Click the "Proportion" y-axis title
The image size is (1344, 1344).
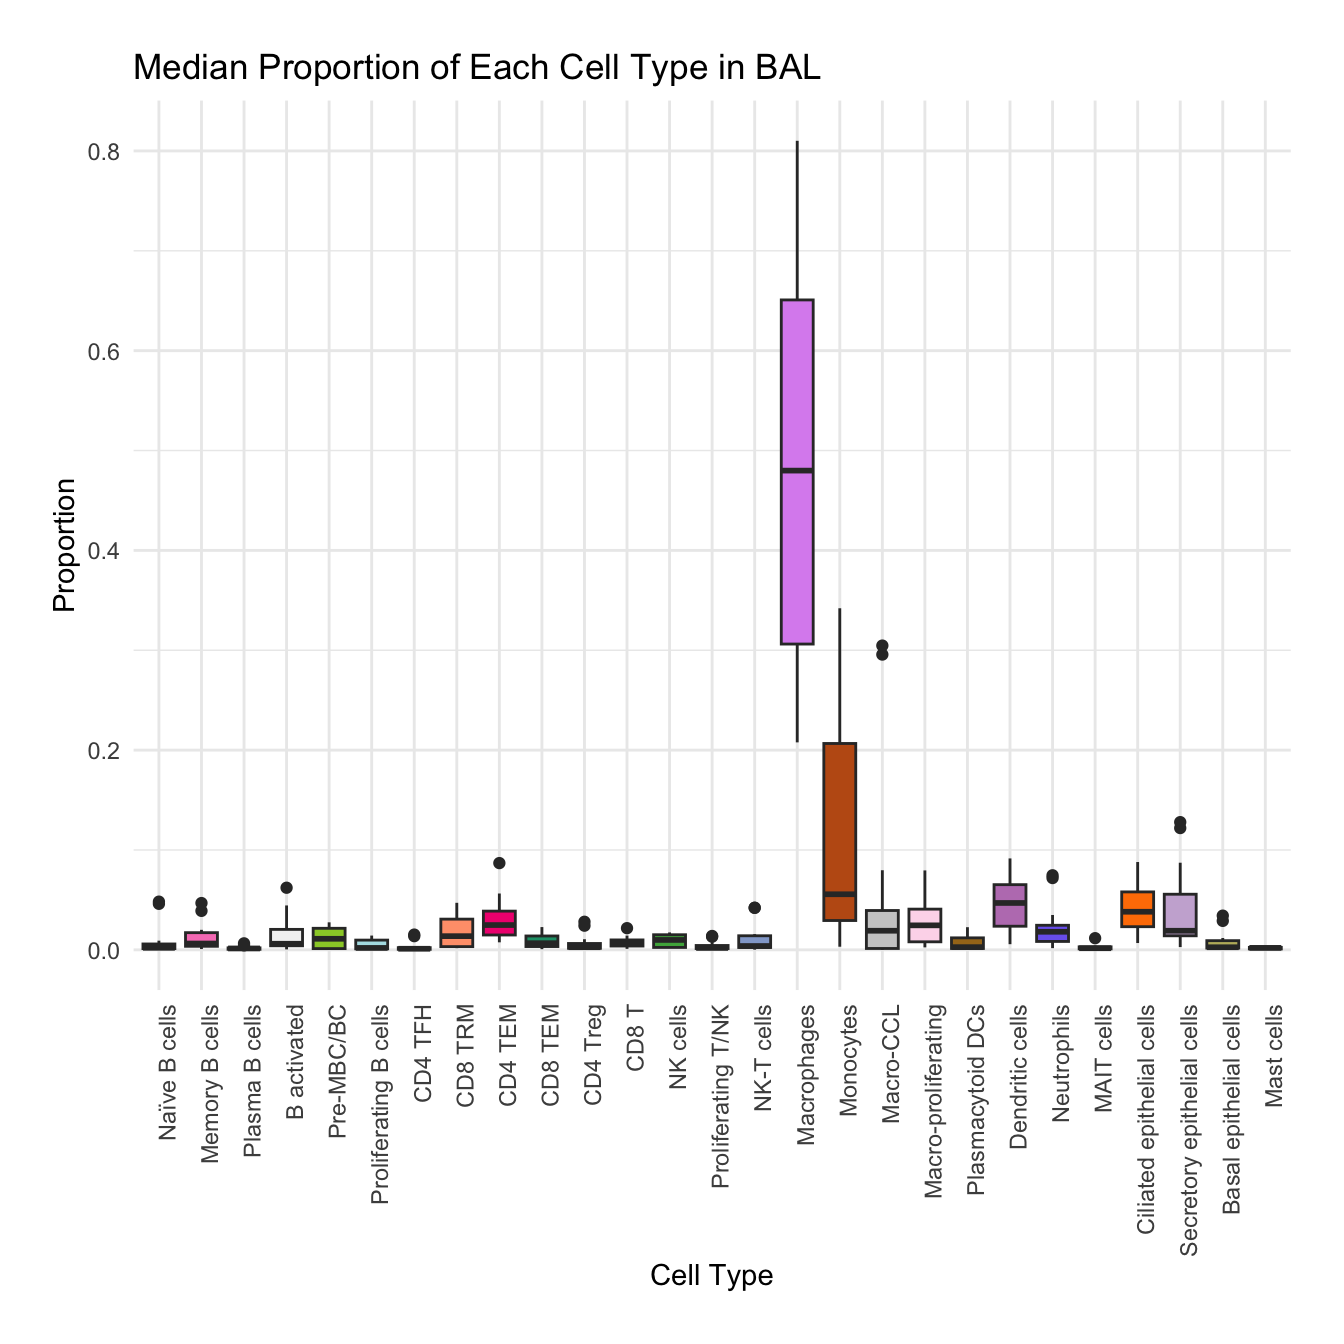click(x=64, y=545)
